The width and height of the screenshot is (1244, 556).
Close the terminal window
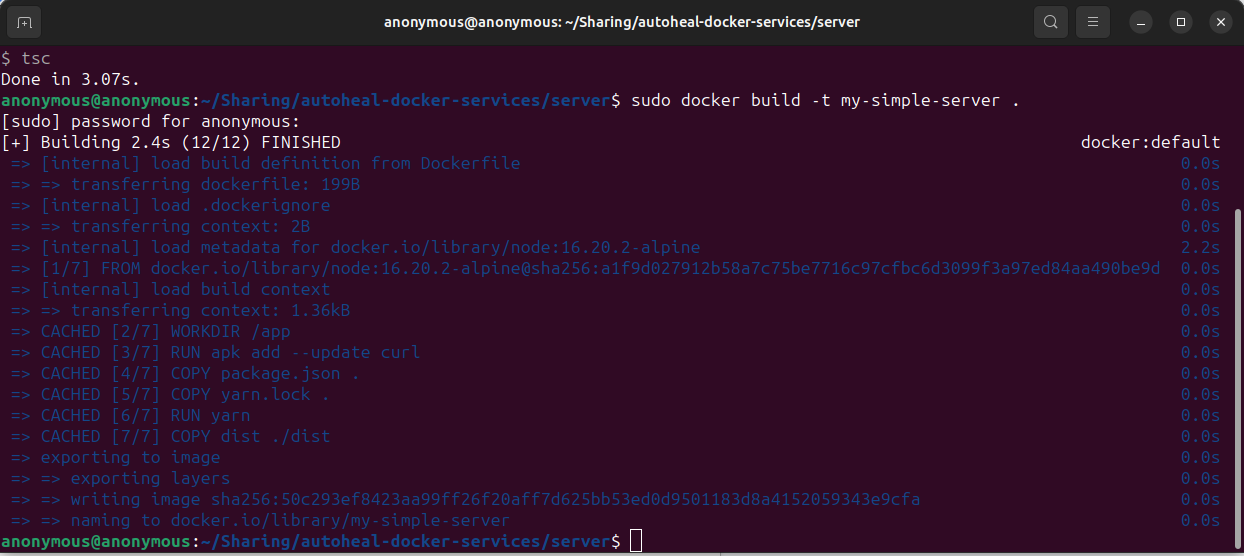pos(1219,21)
